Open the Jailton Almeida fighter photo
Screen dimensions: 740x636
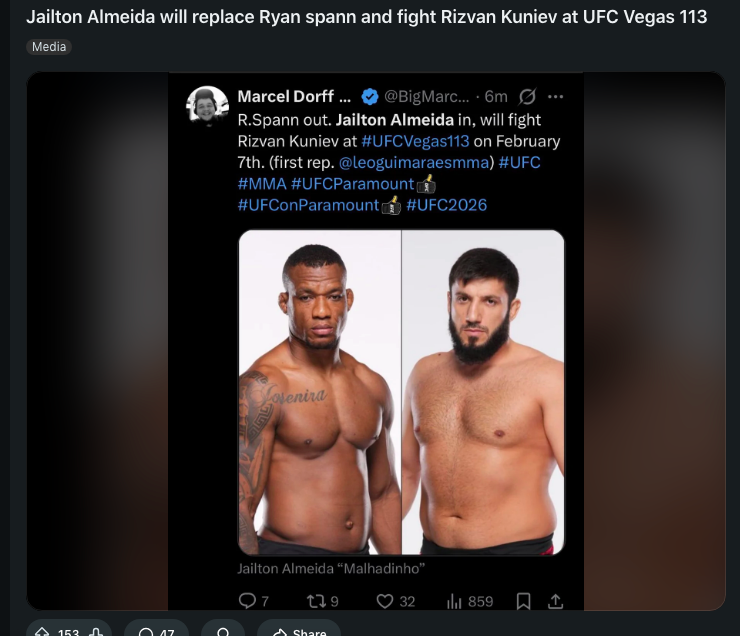320,392
